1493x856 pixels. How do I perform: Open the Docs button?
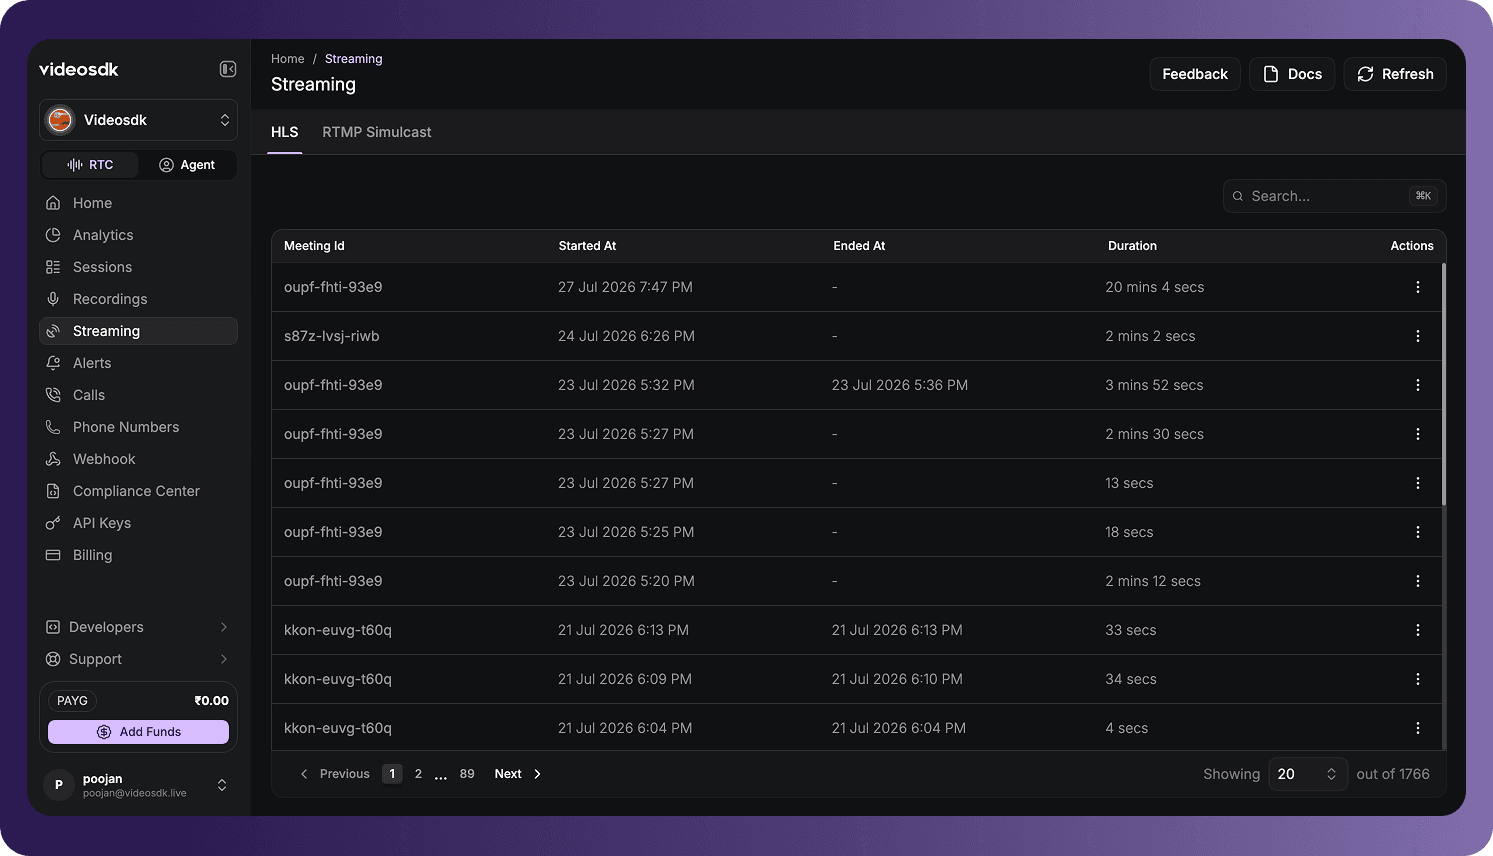[x=1292, y=74]
